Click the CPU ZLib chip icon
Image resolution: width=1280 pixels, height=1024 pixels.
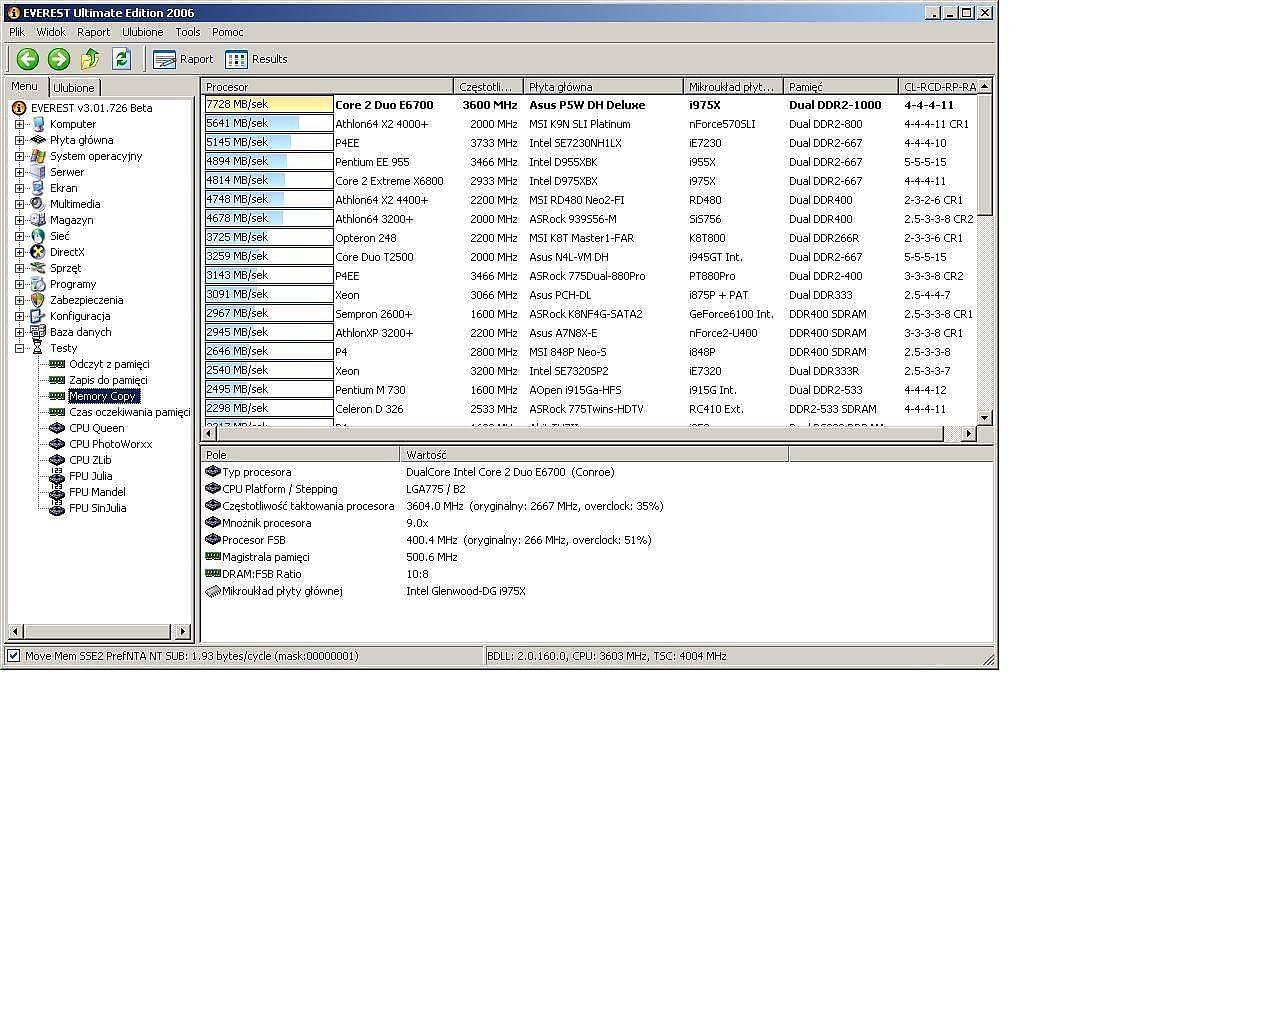(57, 460)
